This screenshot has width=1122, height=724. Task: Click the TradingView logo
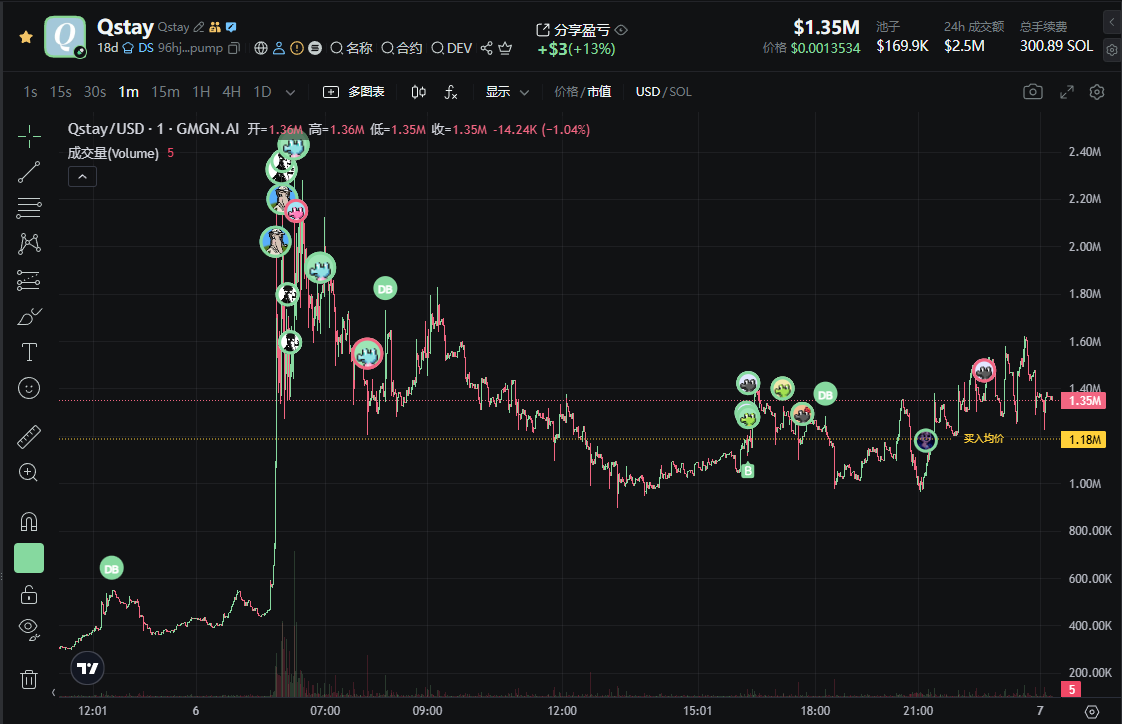point(87,668)
